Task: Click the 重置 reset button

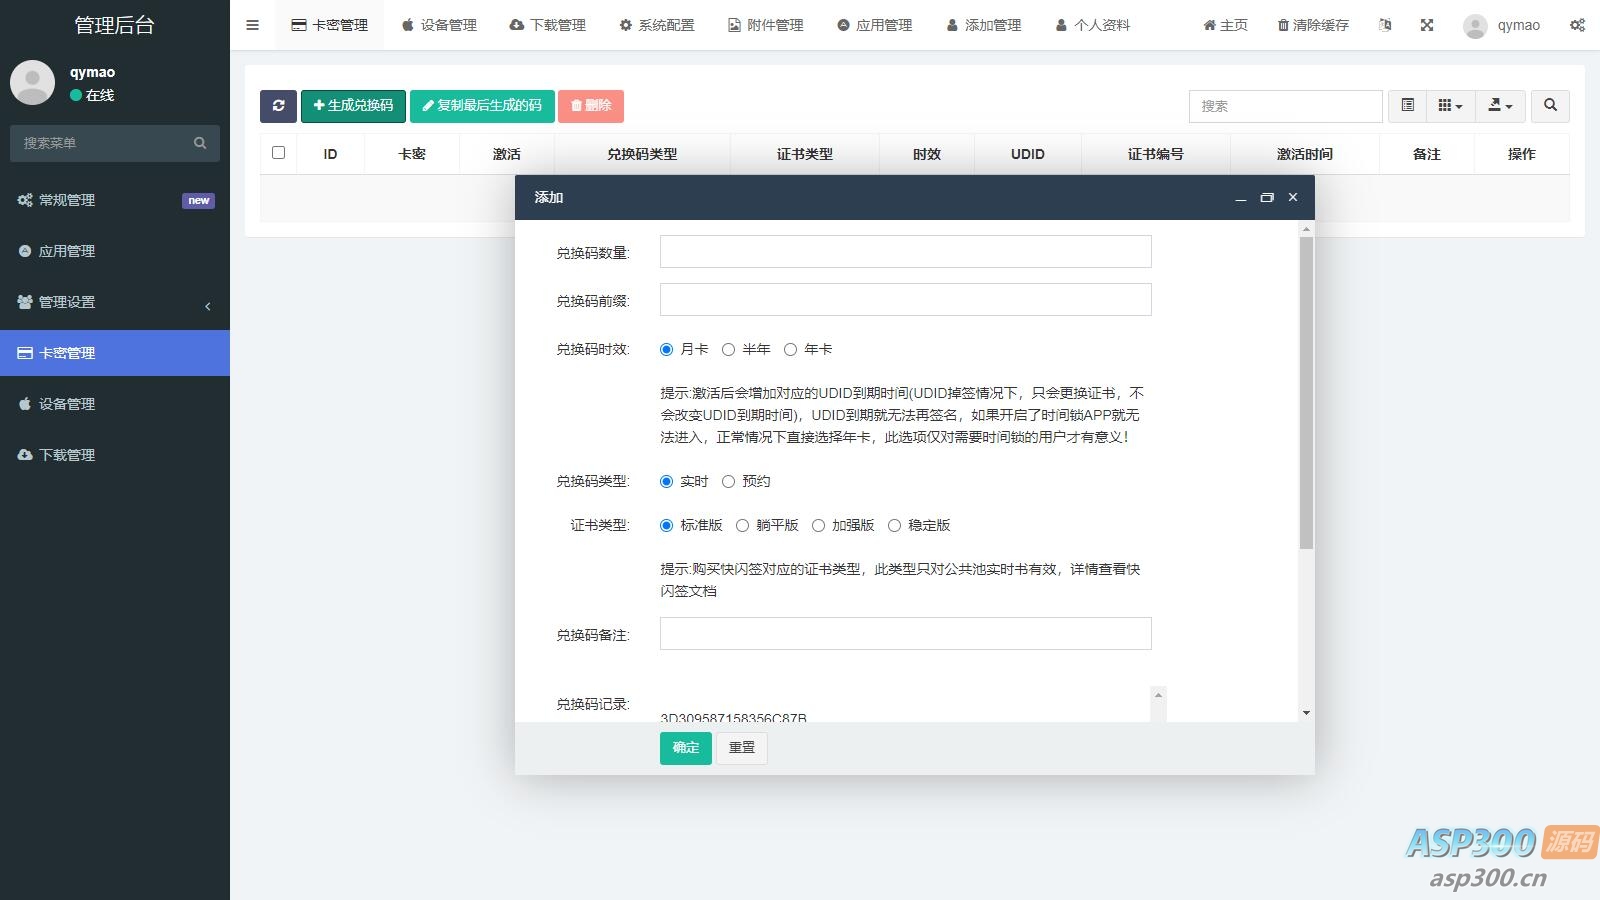Action: (x=742, y=748)
